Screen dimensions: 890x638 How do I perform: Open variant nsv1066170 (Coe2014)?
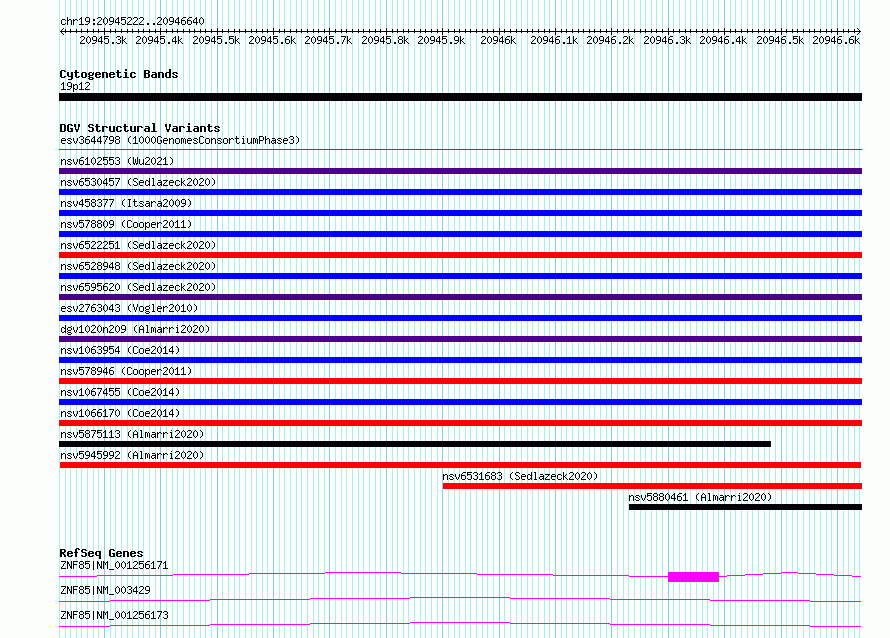click(x=120, y=413)
